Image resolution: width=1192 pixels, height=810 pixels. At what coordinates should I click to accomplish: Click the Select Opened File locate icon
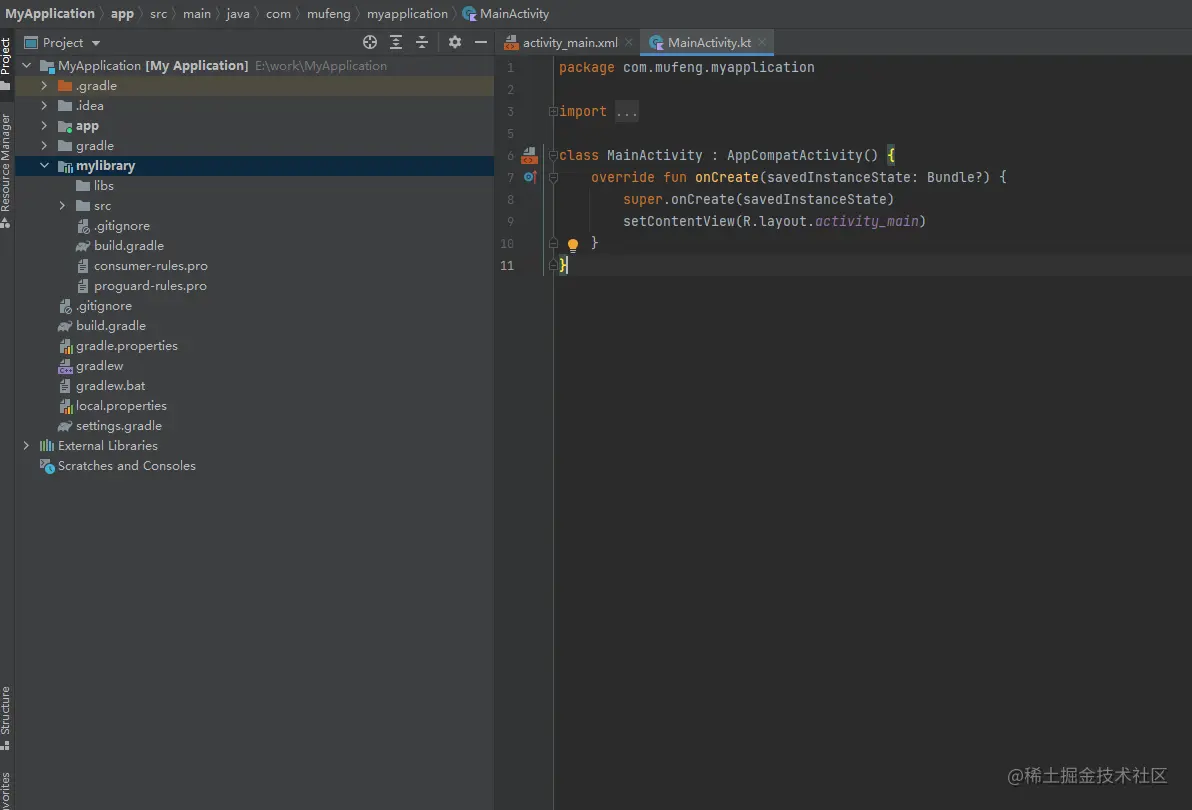coord(369,43)
